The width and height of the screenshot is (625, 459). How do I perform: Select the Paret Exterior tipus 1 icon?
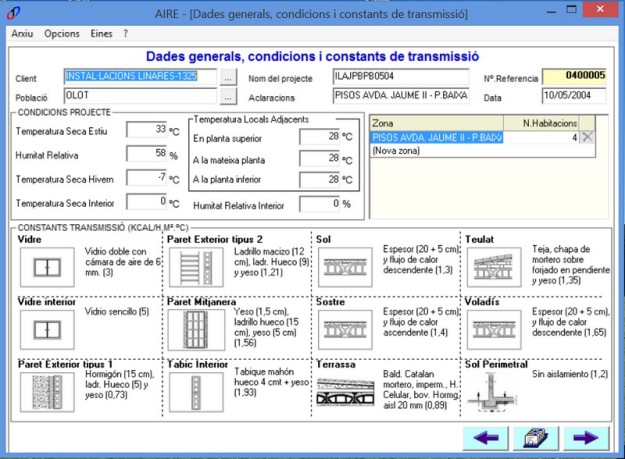(x=47, y=392)
